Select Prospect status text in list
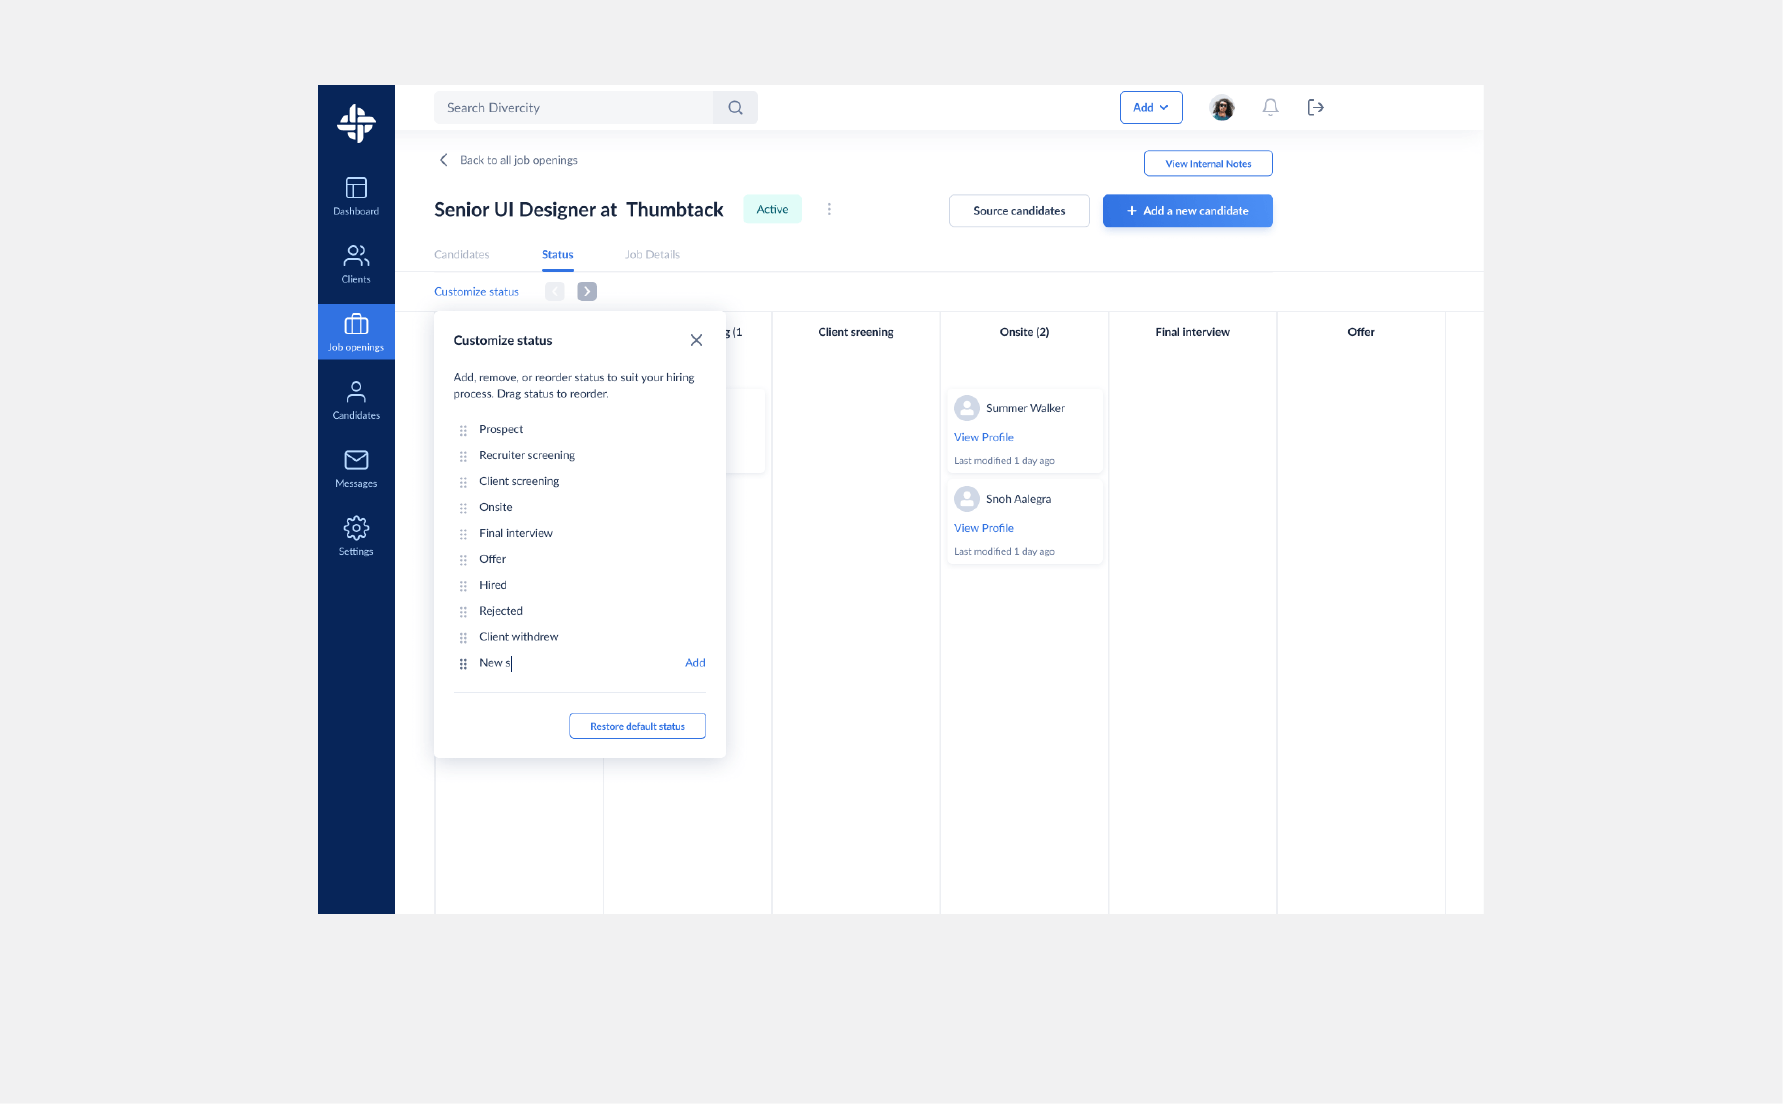 coord(501,429)
